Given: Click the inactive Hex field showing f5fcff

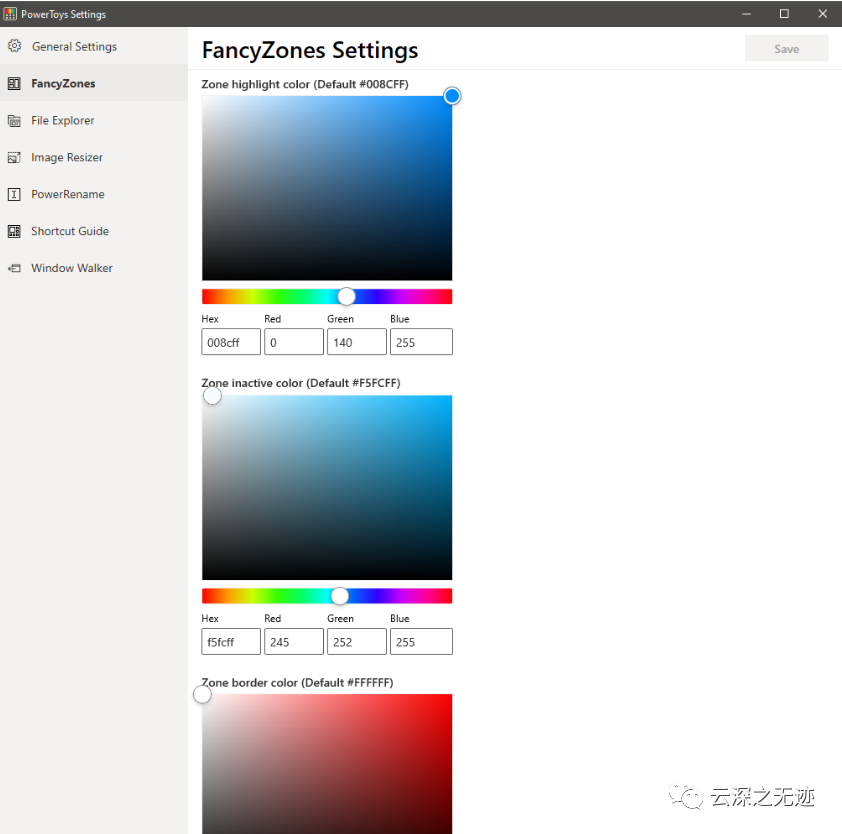Looking at the screenshot, I should click(231, 642).
